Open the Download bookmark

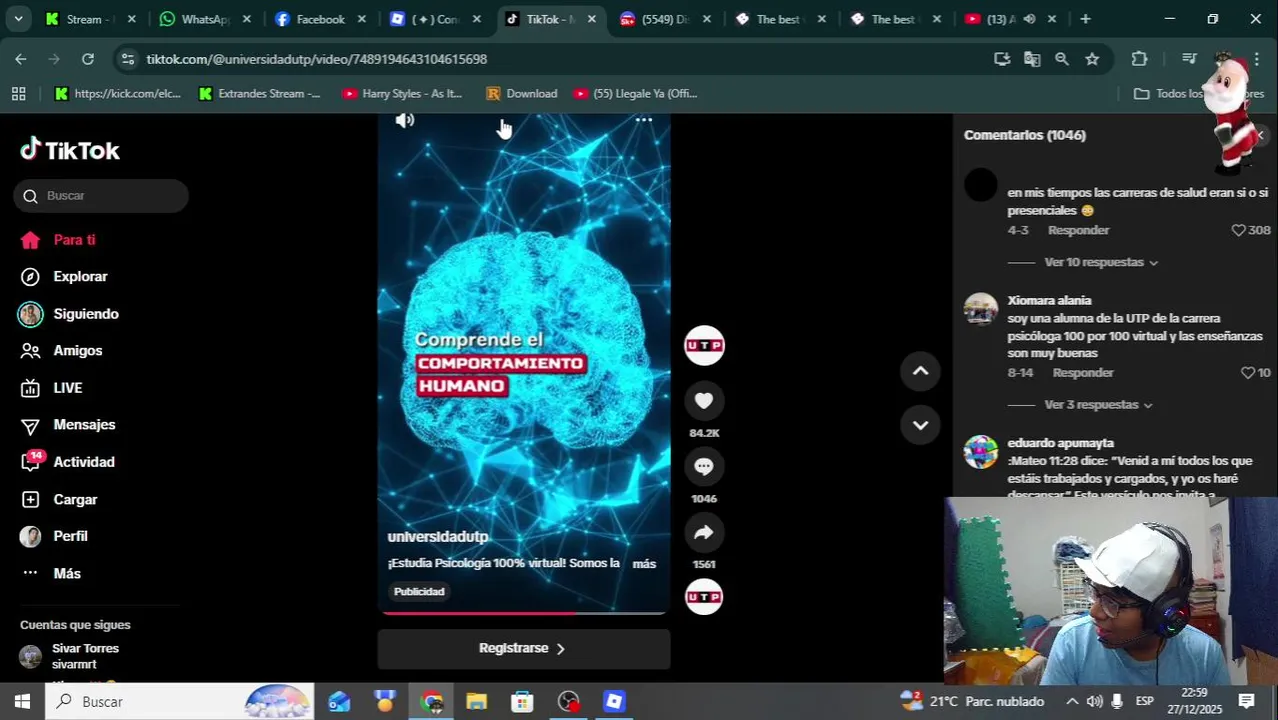pyautogui.click(x=521, y=93)
